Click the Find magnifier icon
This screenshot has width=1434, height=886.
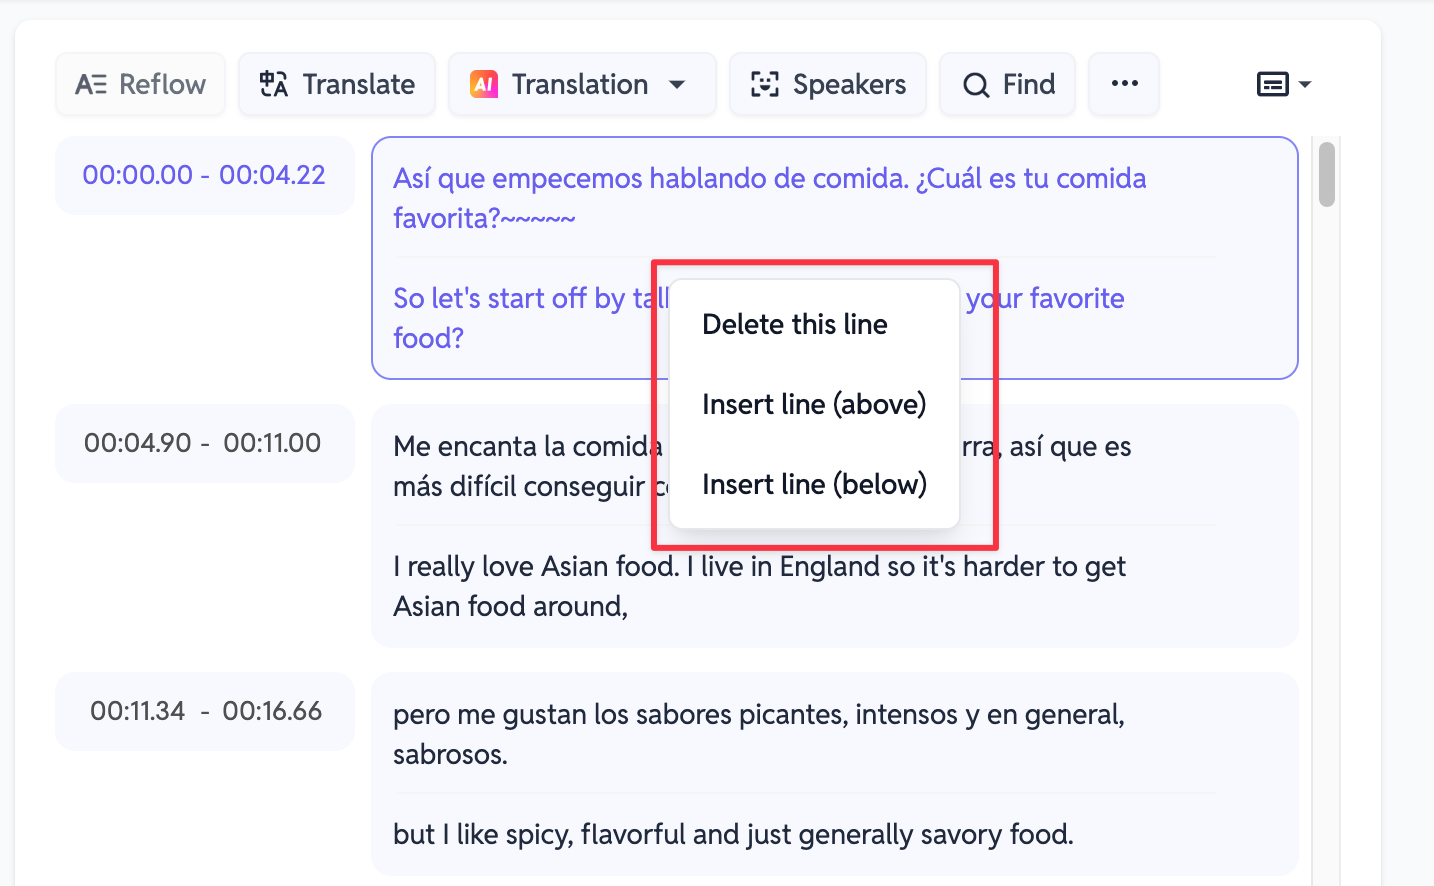(976, 85)
